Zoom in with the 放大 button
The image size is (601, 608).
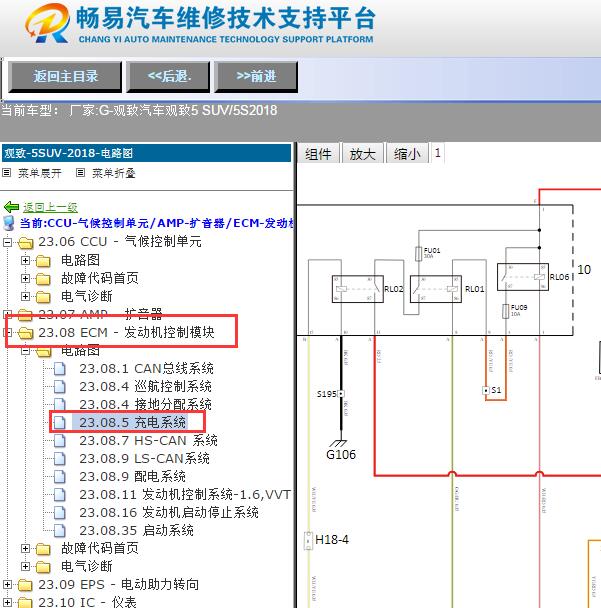click(363, 154)
